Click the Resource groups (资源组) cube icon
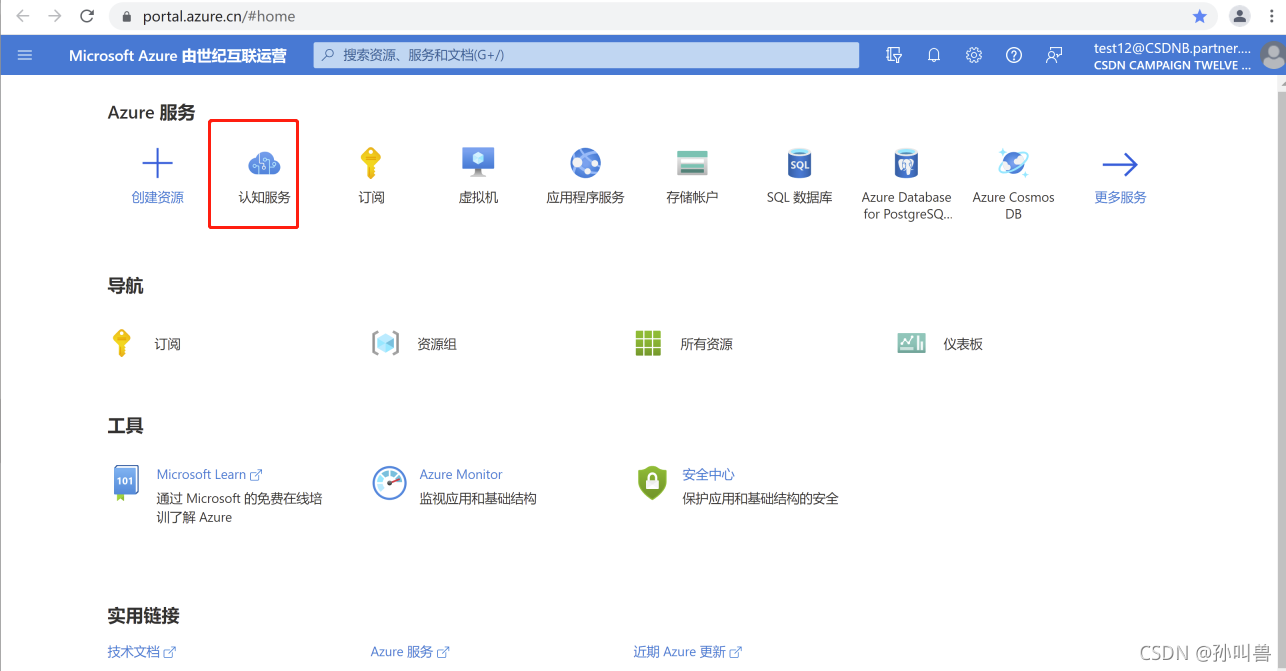 tap(385, 343)
